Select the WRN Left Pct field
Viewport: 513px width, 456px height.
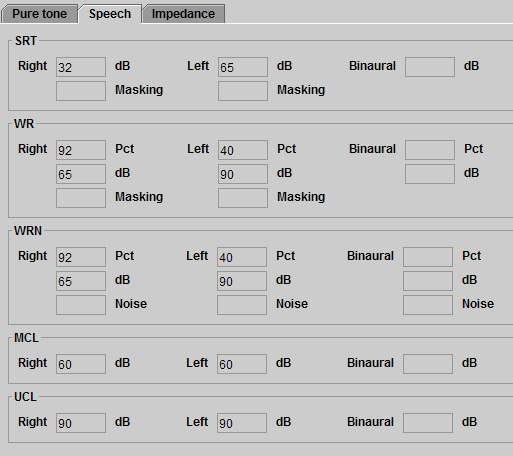[x=242, y=257]
